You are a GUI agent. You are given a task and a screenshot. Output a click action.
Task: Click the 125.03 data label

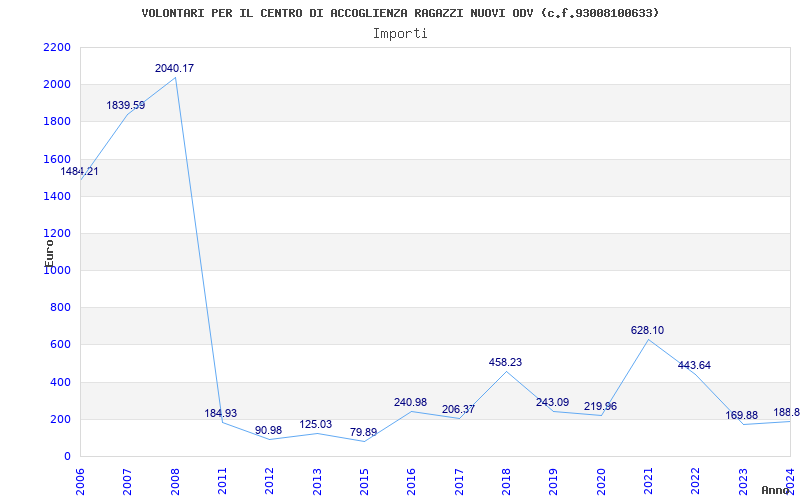click(316, 424)
